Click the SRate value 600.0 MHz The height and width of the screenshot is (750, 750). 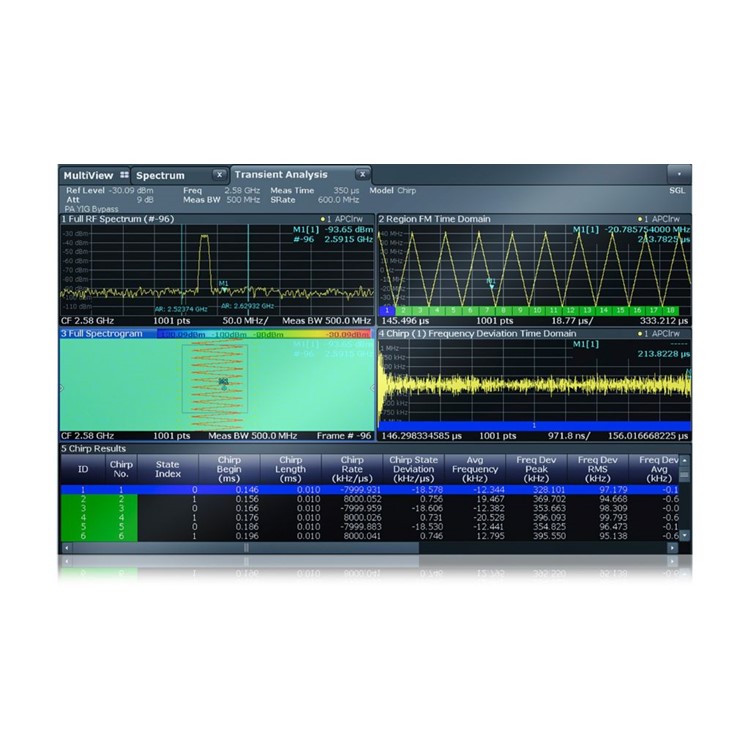click(x=339, y=199)
